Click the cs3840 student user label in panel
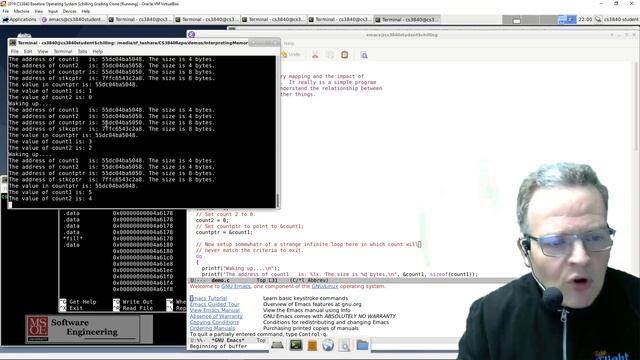 [621, 19]
